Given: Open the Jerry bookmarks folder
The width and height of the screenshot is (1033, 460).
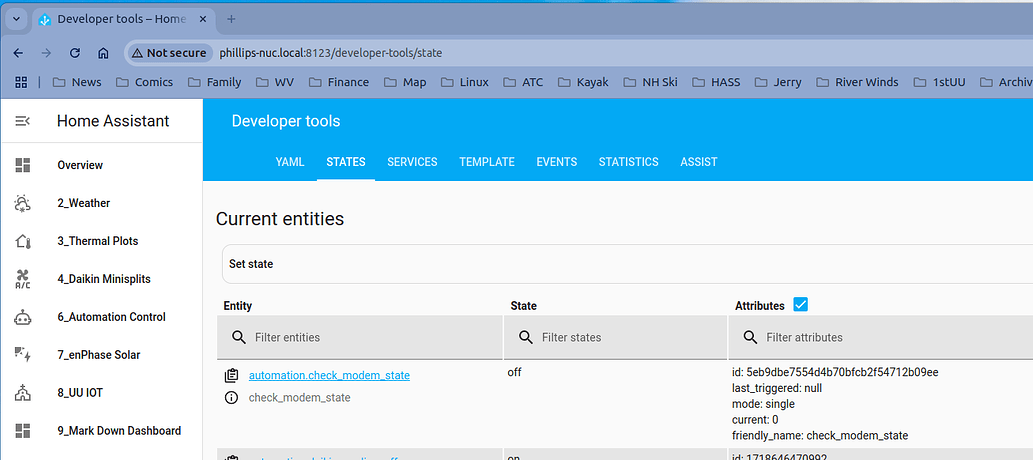Looking at the screenshot, I should tap(778, 82).
